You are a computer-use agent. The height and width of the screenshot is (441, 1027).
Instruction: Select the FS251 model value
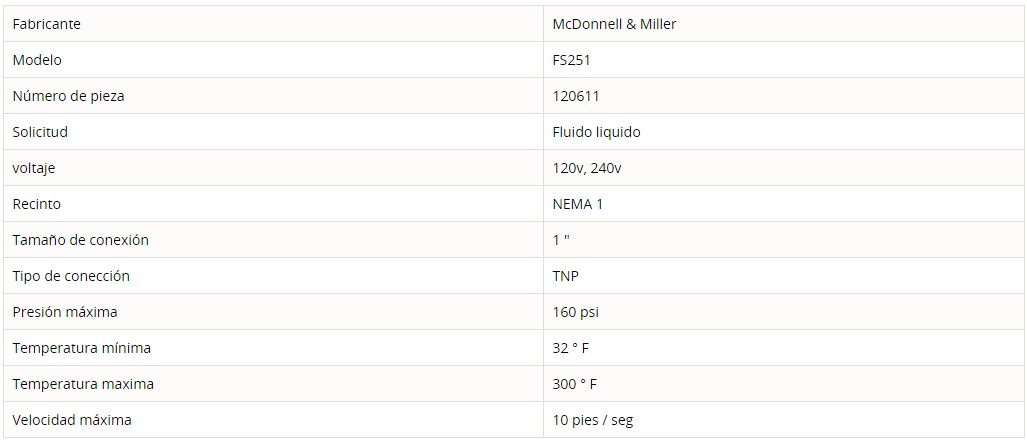click(572, 60)
